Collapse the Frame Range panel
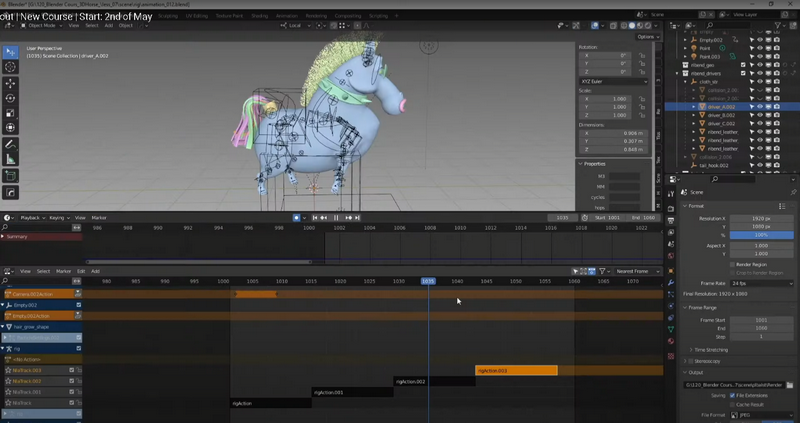This screenshot has width=800, height=423. point(685,308)
